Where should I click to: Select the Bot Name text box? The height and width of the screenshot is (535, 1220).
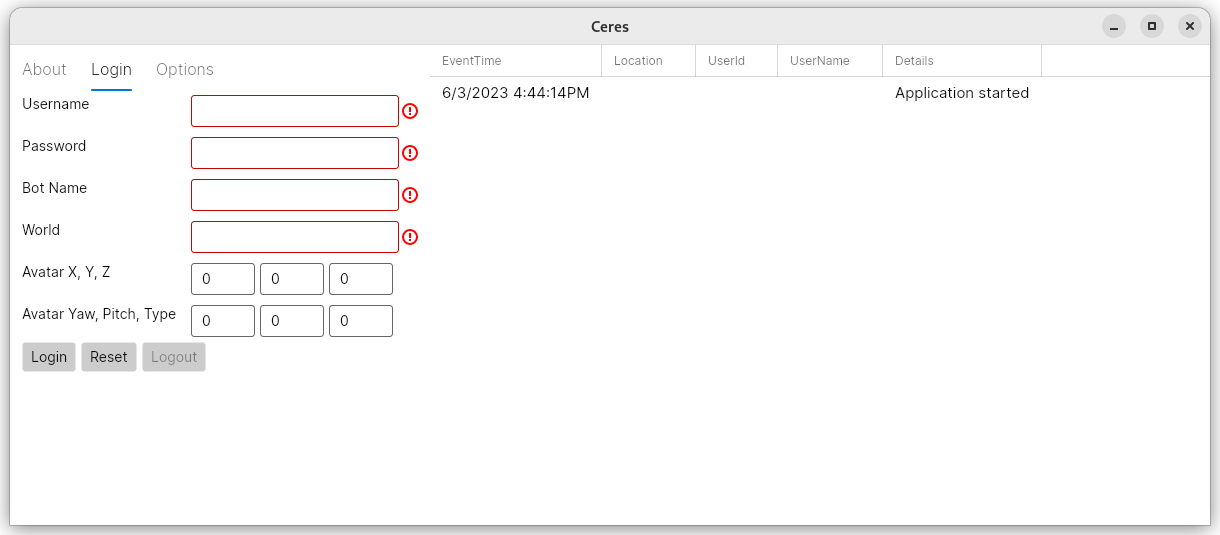coord(295,195)
